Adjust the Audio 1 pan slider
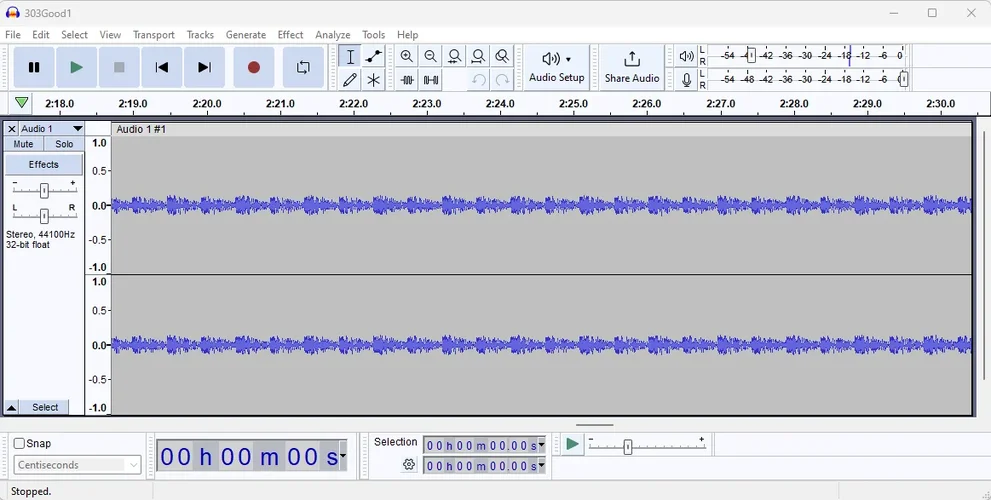Viewport: 991px width, 500px height. point(44,216)
